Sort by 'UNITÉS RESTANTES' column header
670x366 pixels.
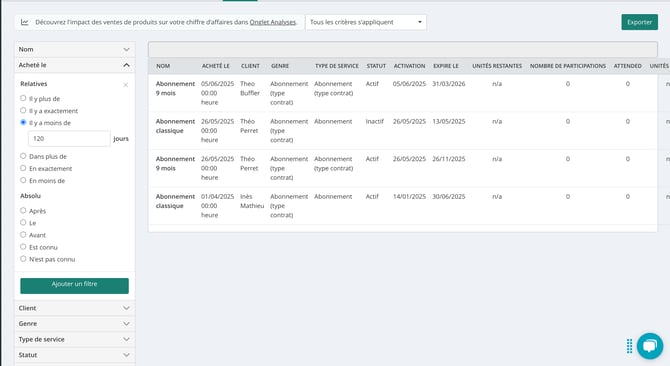click(x=497, y=66)
